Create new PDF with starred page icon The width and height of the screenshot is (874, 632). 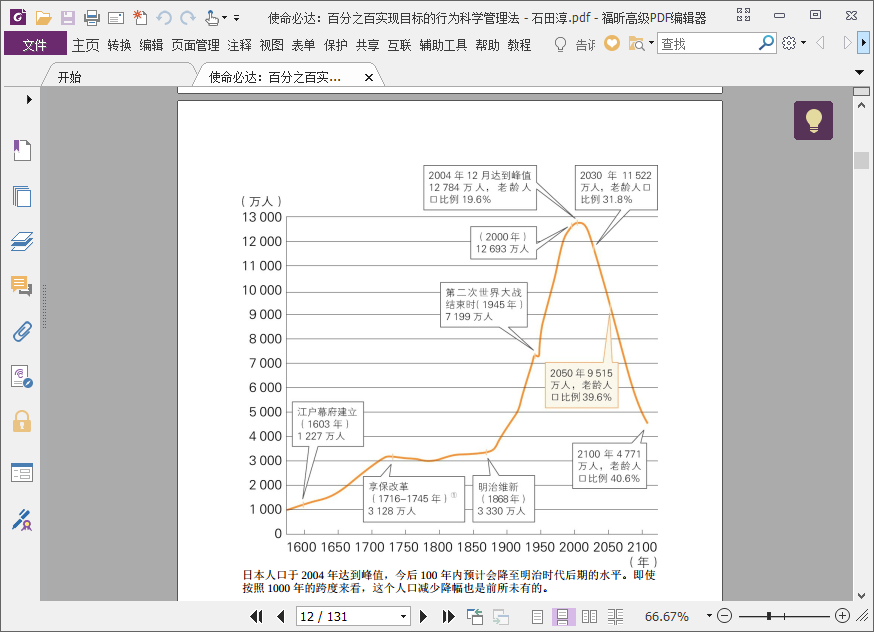coord(140,18)
